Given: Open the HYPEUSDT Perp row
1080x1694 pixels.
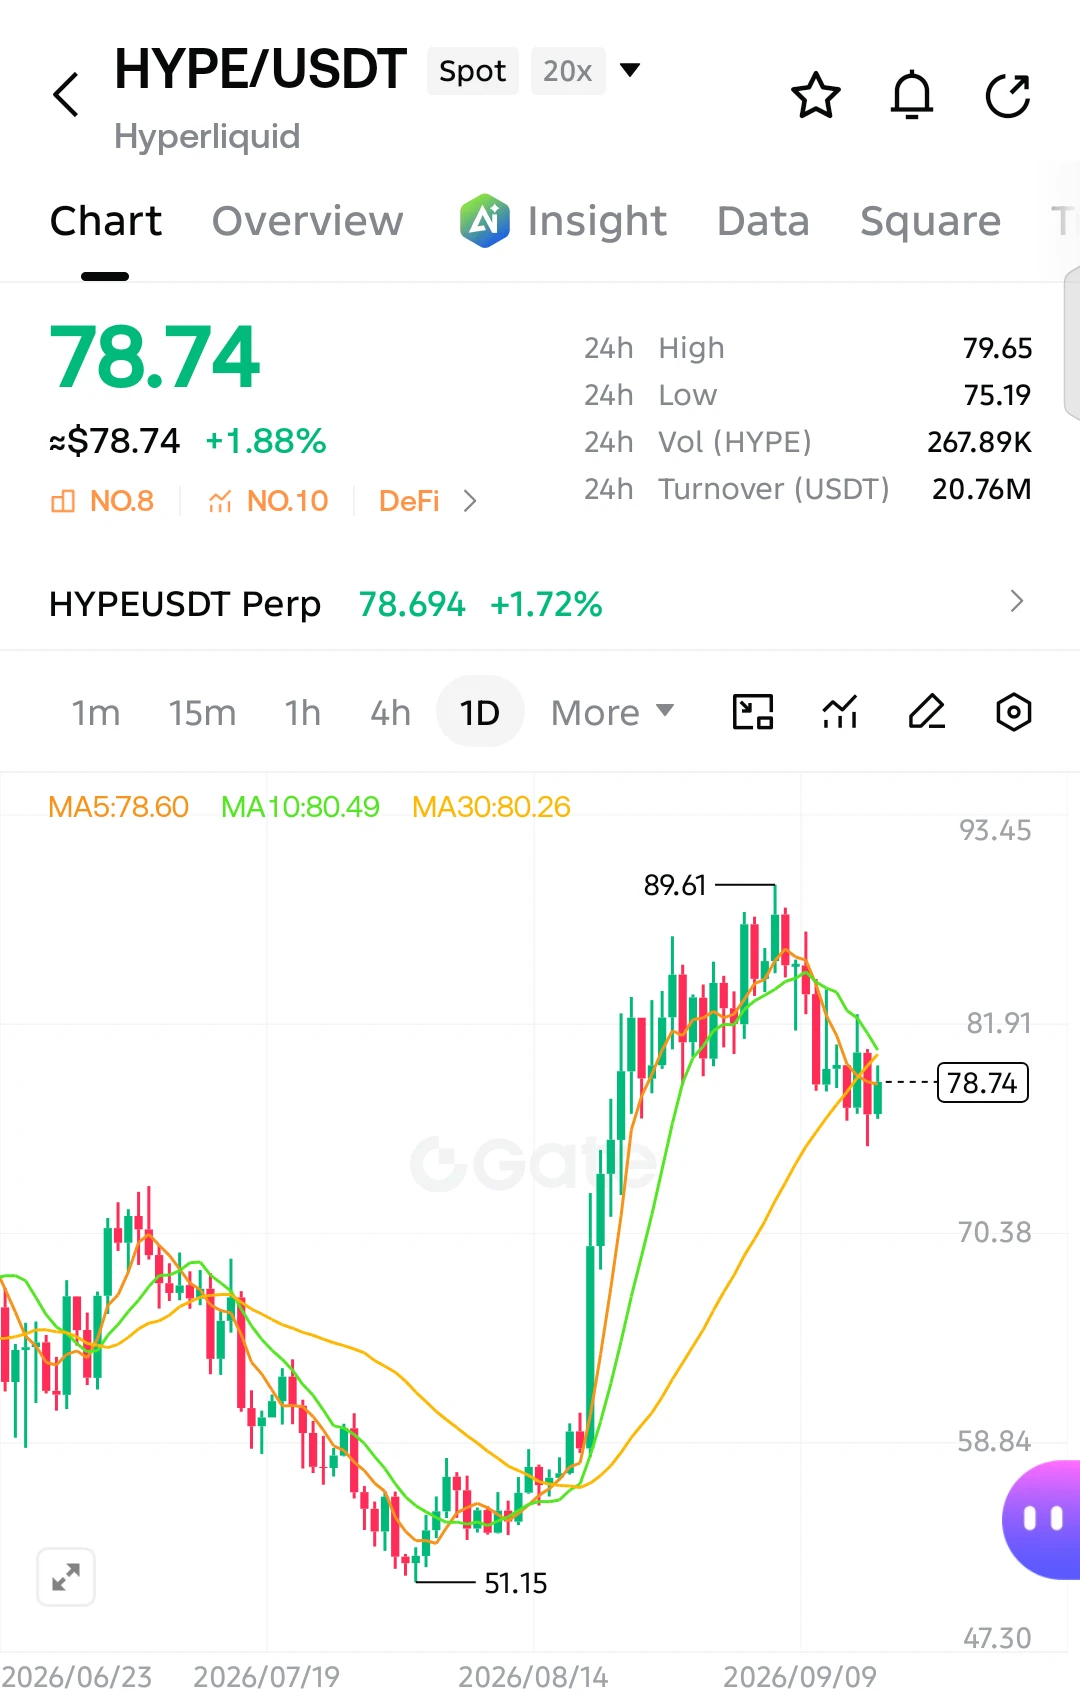Looking at the screenshot, I should [x=540, y=603].
